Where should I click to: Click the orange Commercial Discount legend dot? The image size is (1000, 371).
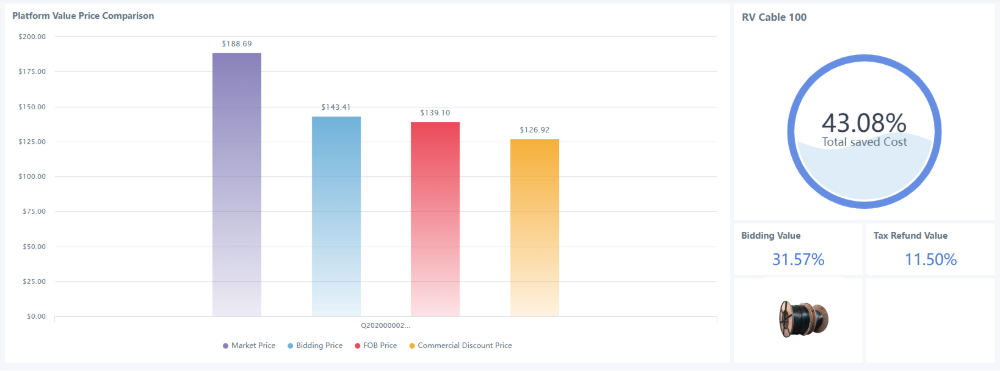pyautogui.click(x=412, y=346)
